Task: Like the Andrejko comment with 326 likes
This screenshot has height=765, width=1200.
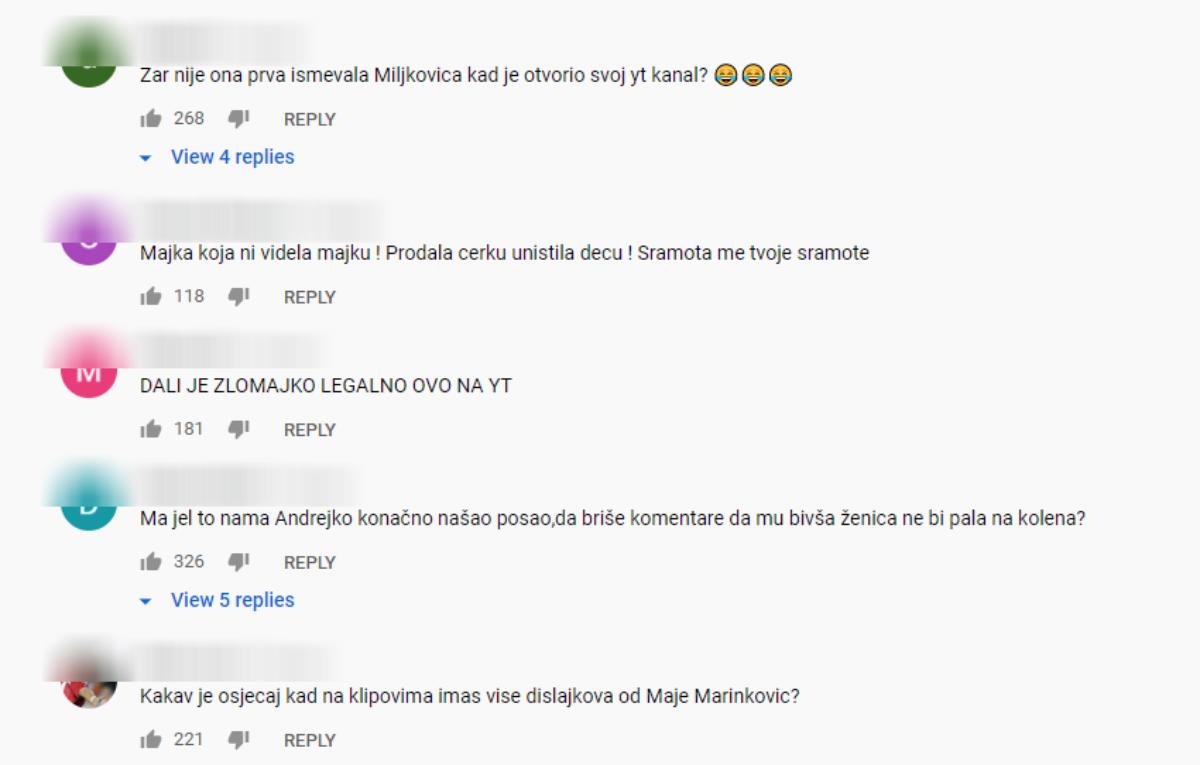Action: point(151,562)
